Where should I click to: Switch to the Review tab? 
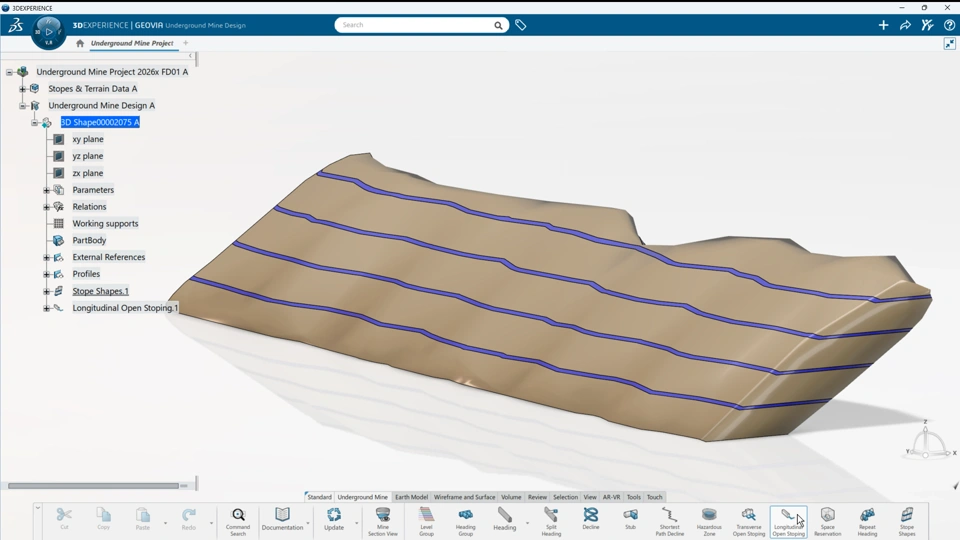pyautogui.click(x=537, y=497)
